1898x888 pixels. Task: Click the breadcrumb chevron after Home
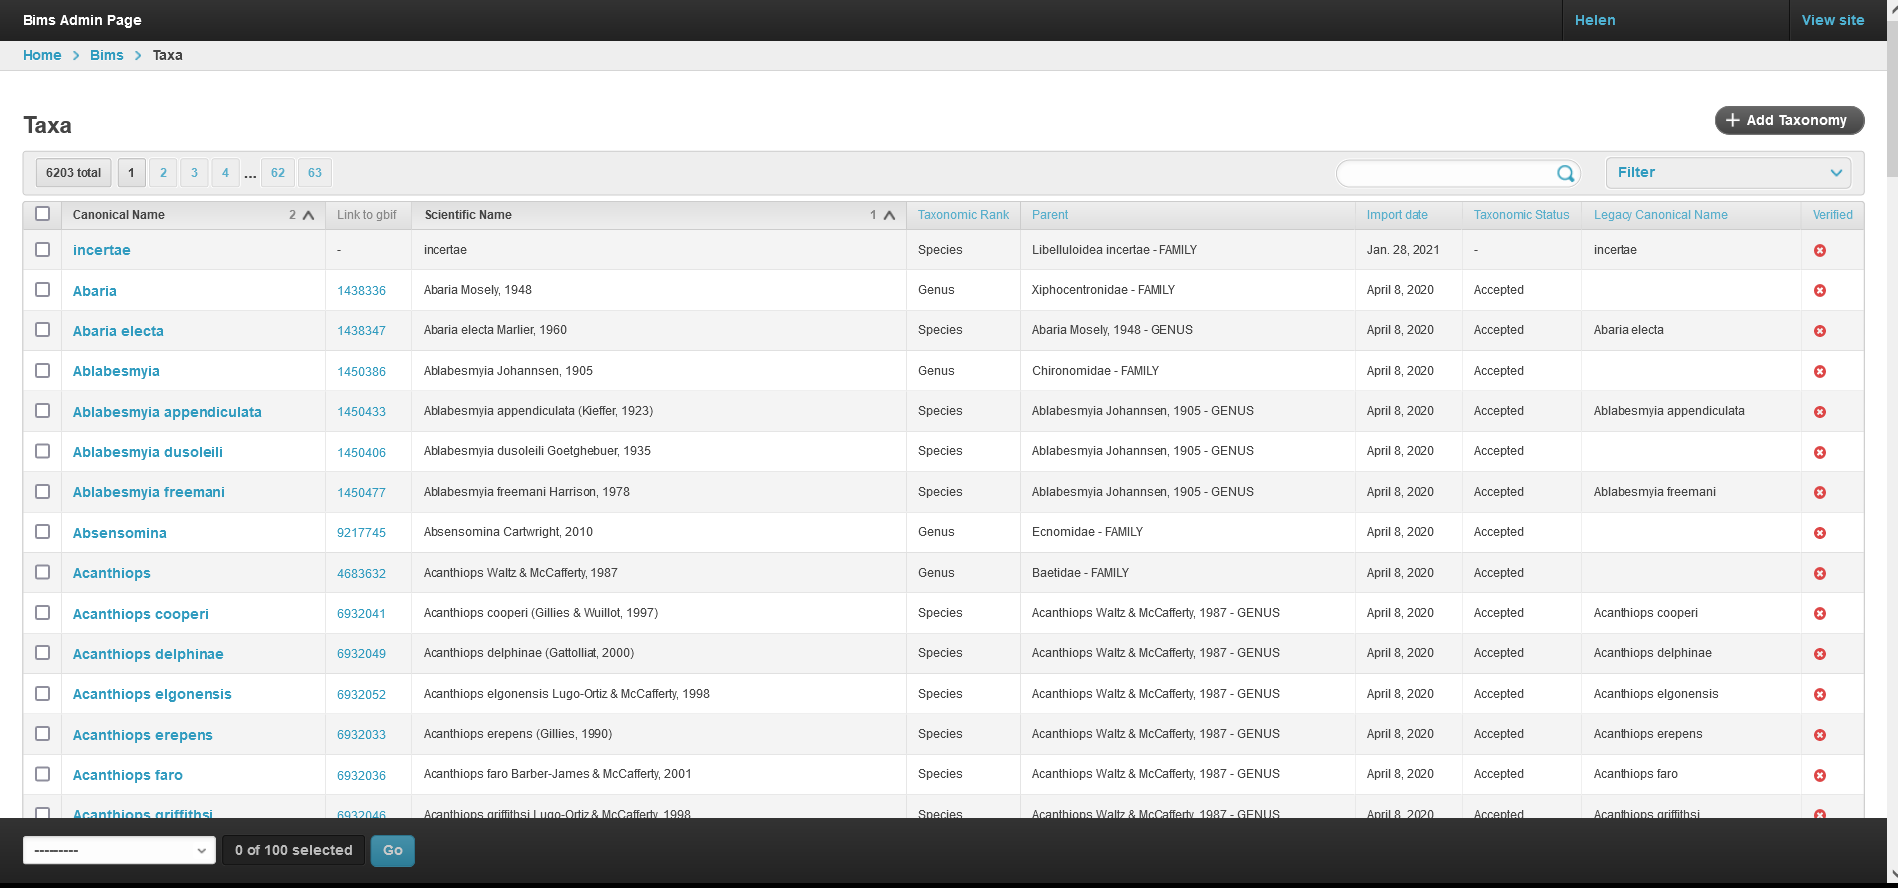76,56
